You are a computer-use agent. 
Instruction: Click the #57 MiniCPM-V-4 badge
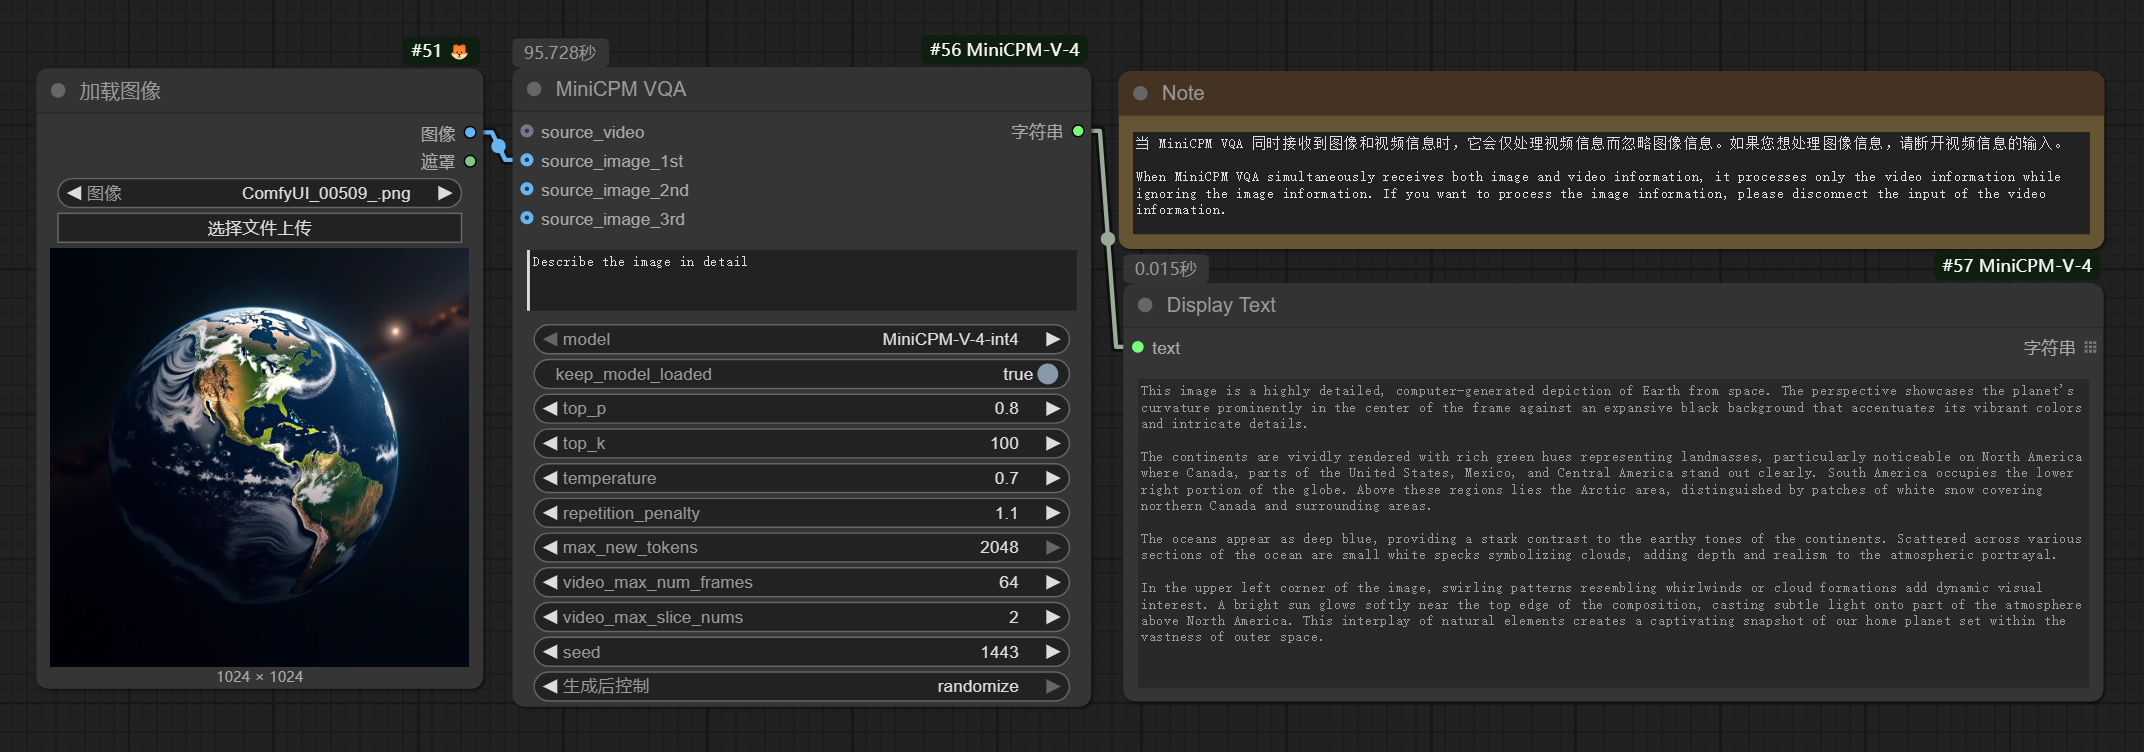2016,266
